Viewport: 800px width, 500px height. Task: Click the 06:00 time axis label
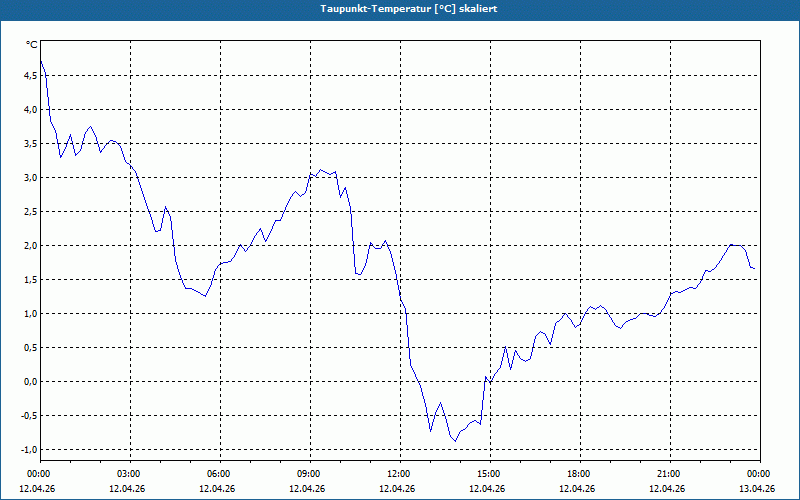coord(220,474)
